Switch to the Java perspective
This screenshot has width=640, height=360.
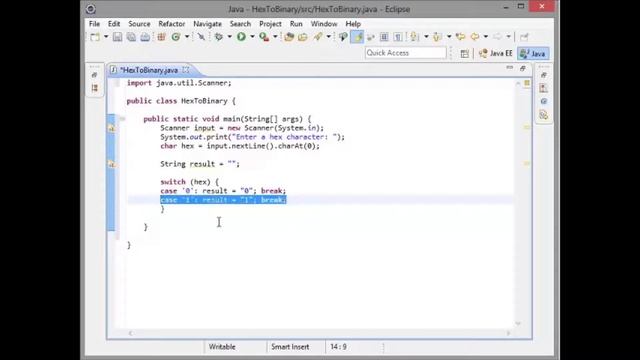click(x=533, y=53)
